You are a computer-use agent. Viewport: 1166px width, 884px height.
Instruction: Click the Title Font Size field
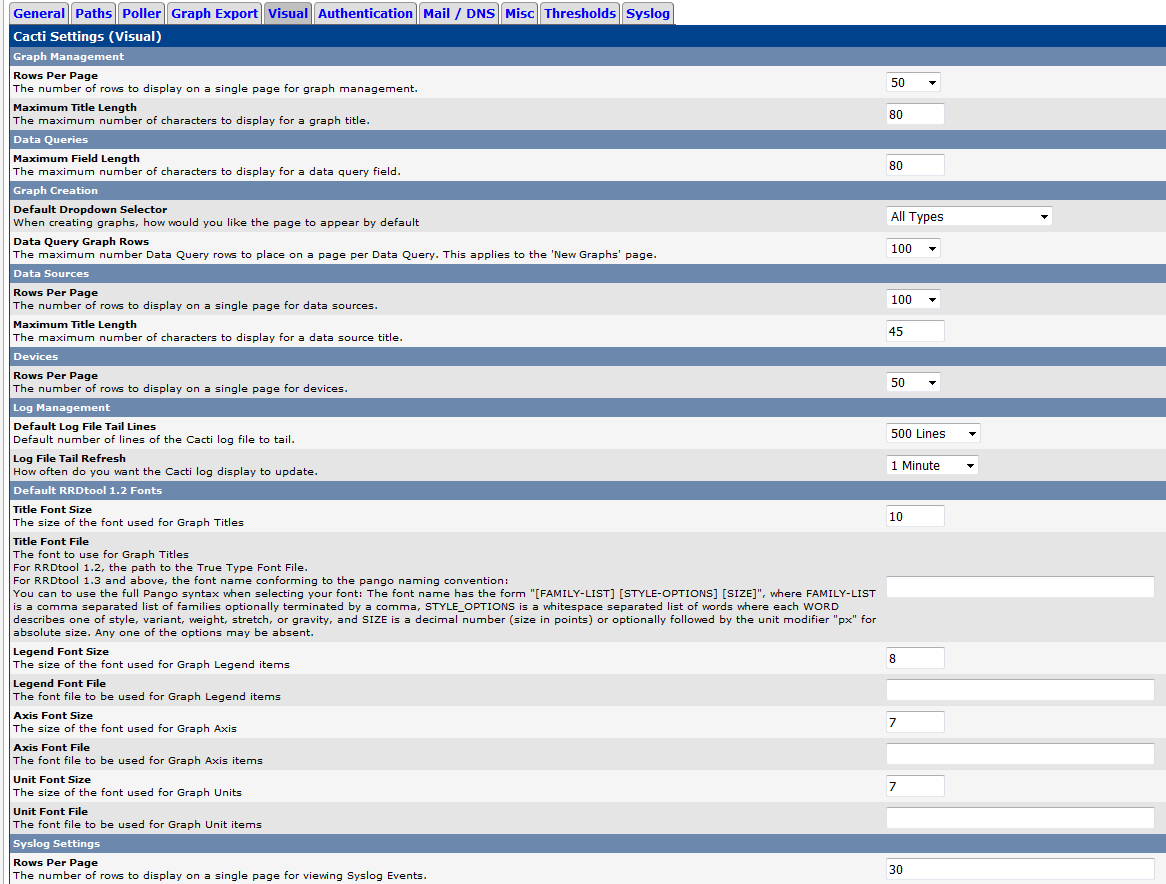pos(915,517)
